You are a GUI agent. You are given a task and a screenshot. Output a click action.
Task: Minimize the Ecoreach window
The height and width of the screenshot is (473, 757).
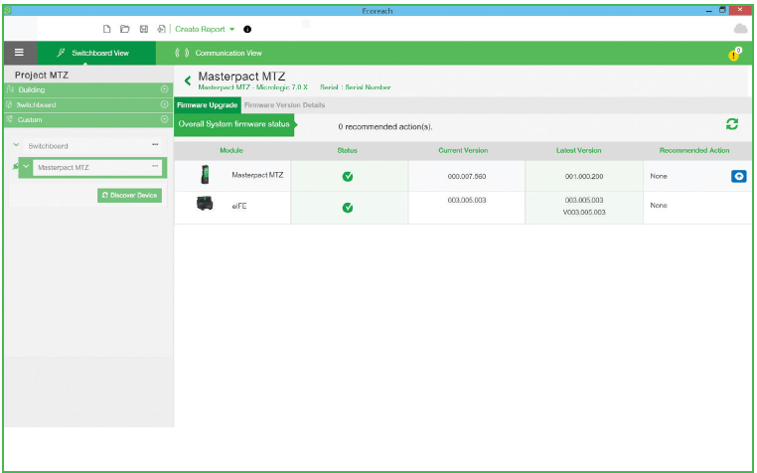tap(709, 10)
